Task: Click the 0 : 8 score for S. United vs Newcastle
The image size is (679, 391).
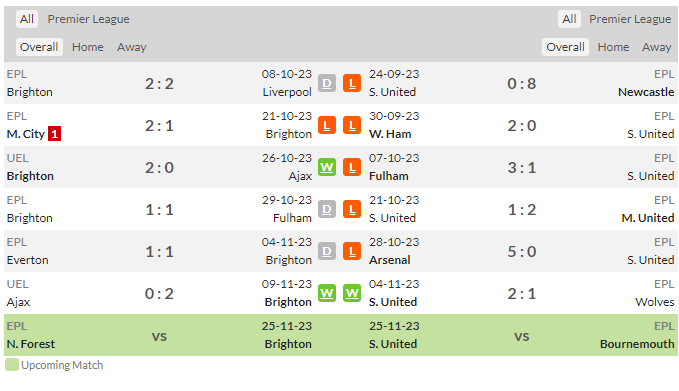Action: click(x=521, y=84)
